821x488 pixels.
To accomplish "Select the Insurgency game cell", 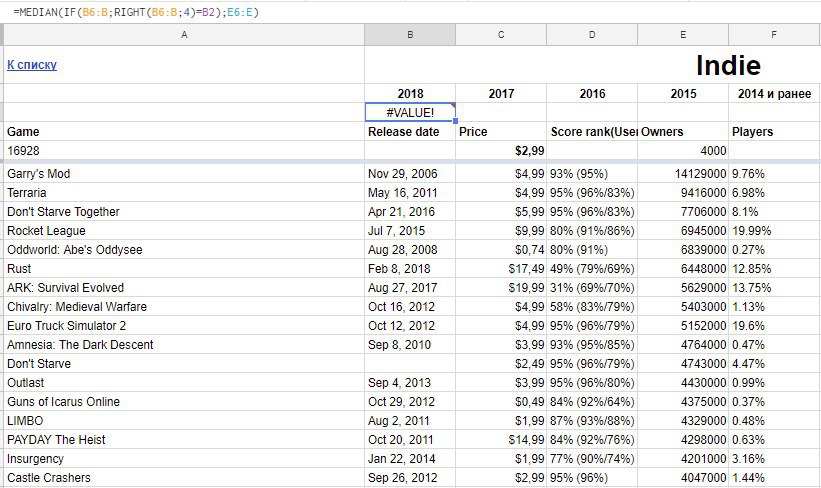I will click(x=184, y=459).
